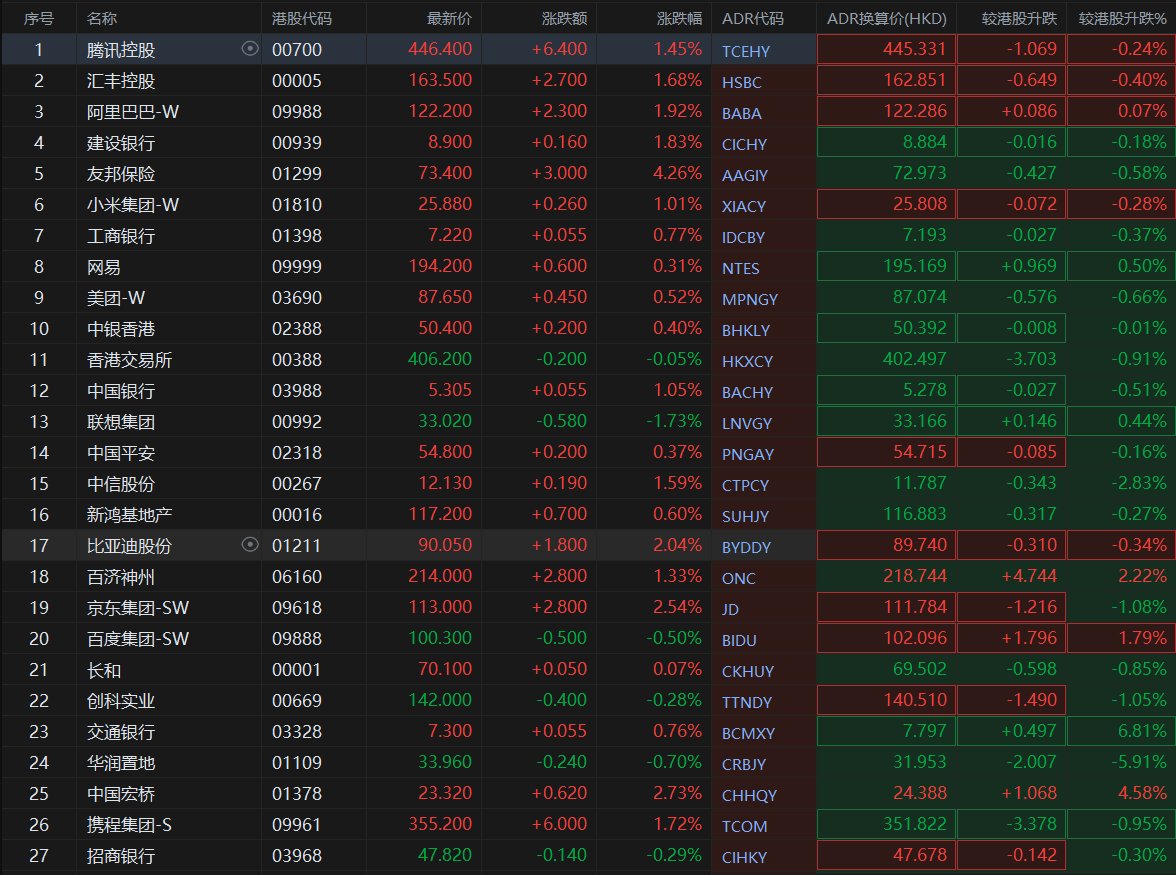
Task: Click ADR code NTES
Action: [x=740, y=268]
